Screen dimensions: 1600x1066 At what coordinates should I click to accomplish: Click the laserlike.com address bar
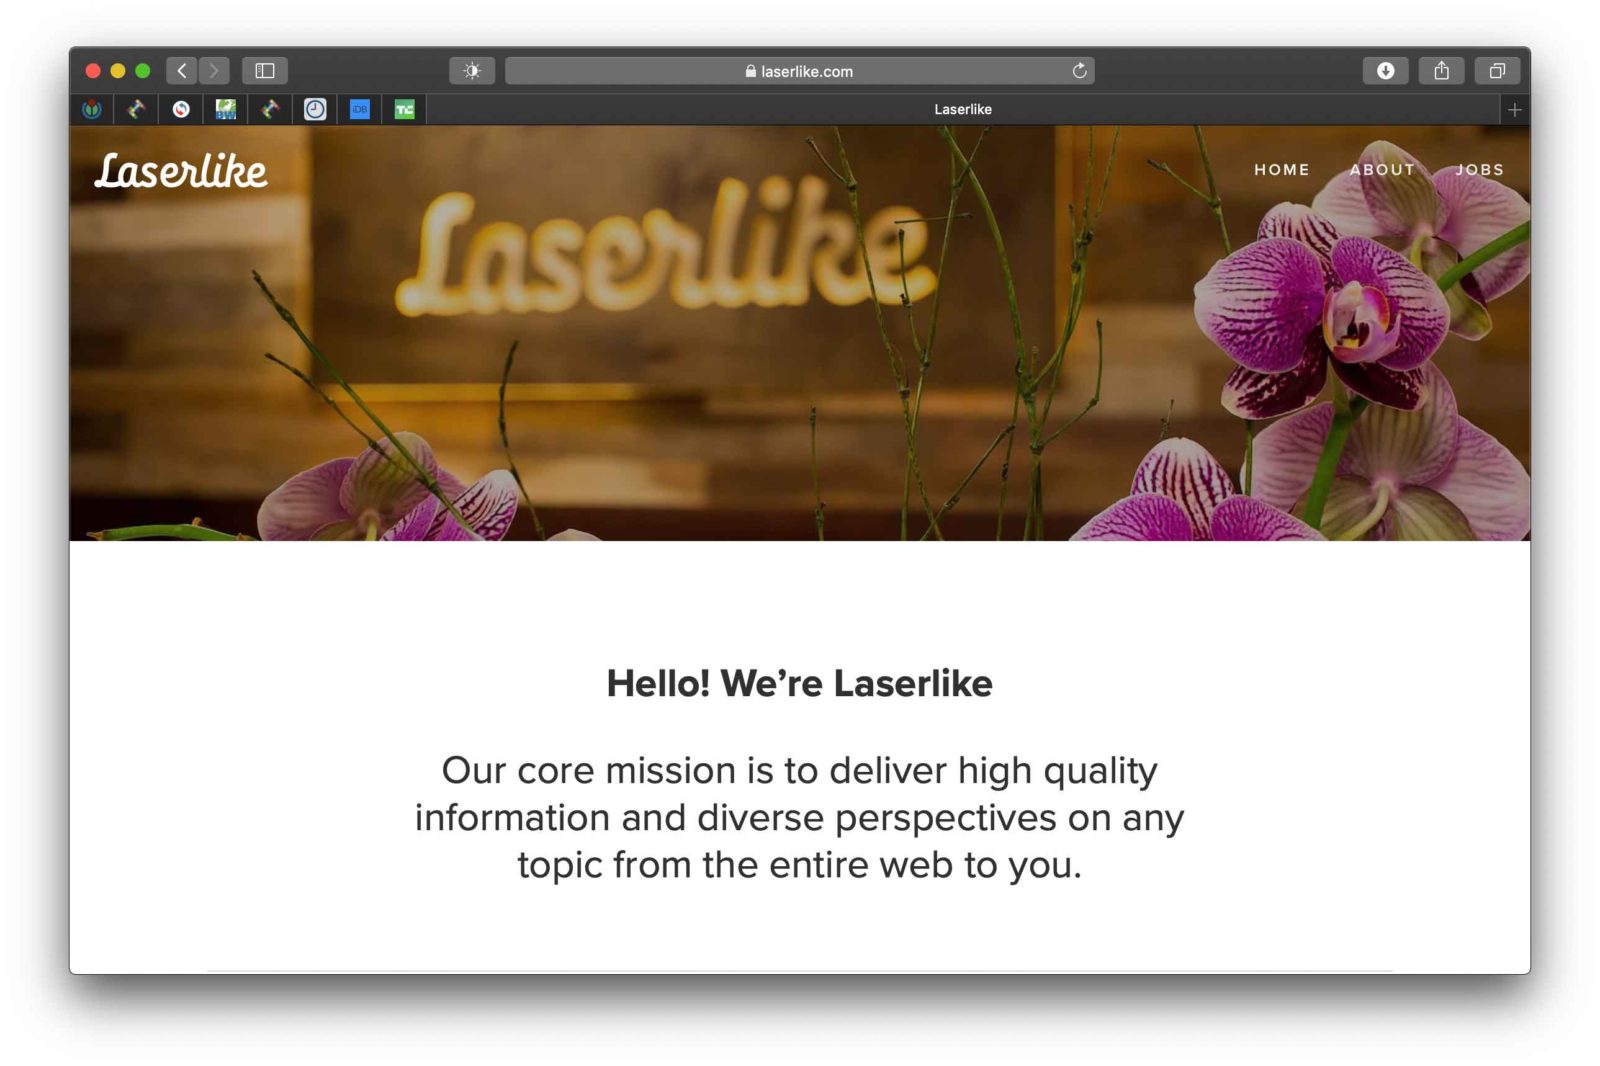pyautogui.click(x=799, y=71)
